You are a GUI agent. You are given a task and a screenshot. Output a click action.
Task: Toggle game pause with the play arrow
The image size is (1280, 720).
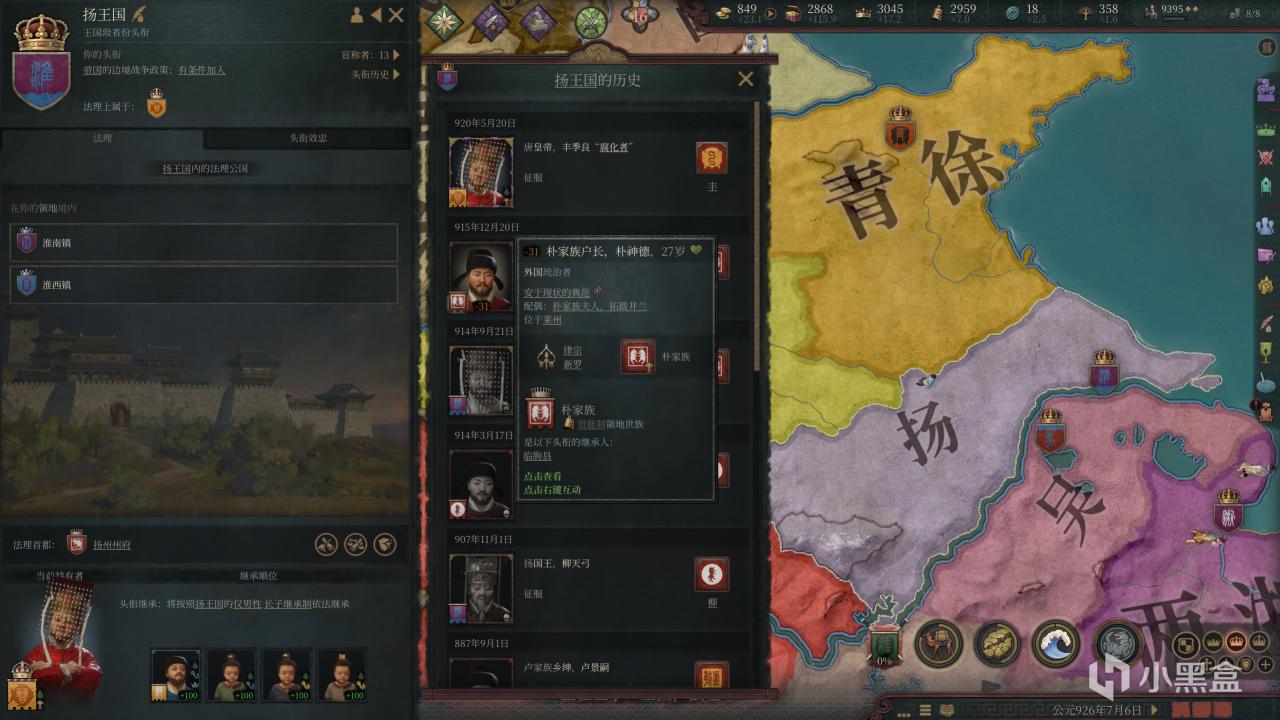[1156, 709]
